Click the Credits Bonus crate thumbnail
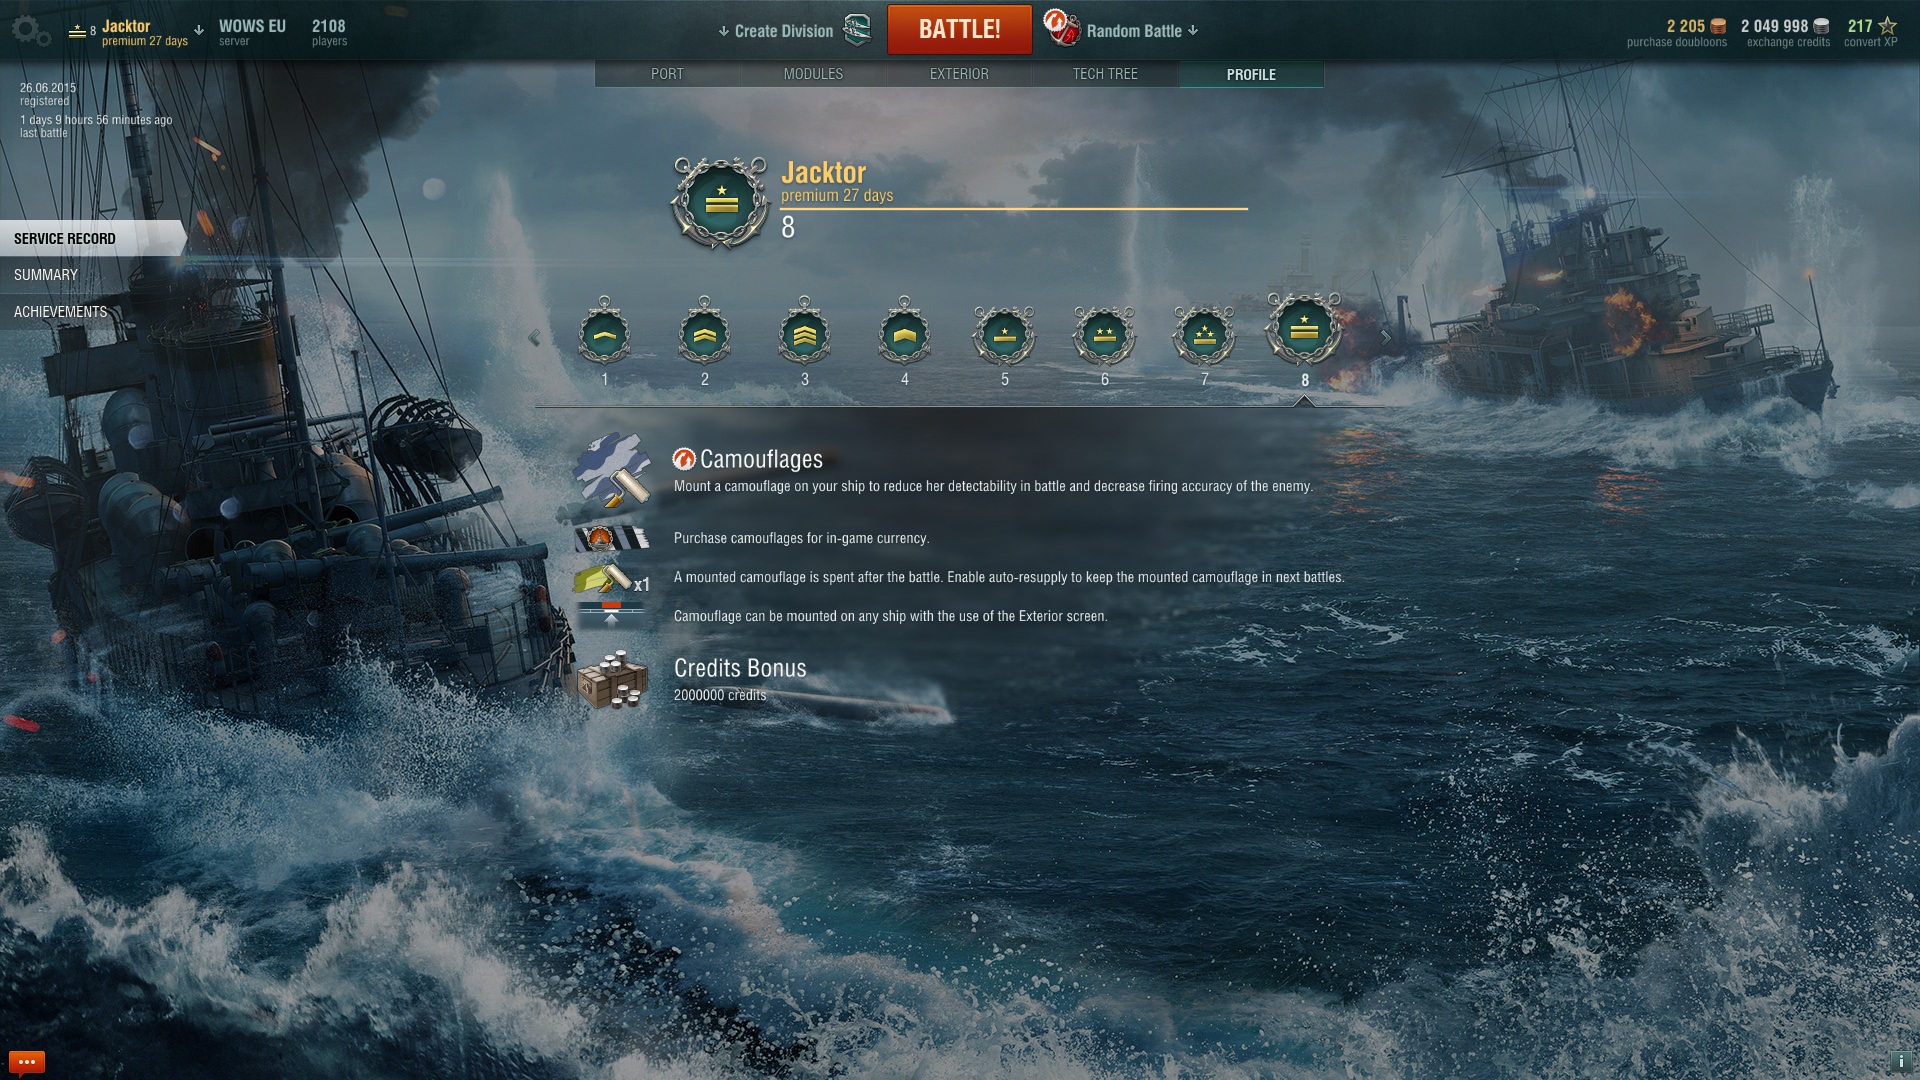The width and height of the screenshot is (1920, 1080). click(x=612, y=680)
